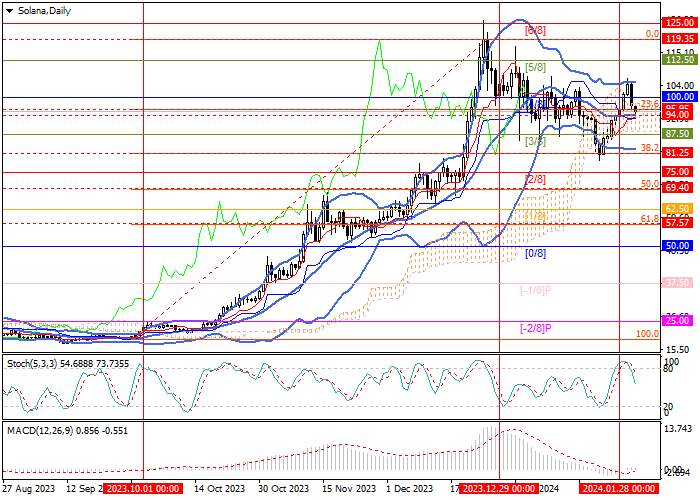
Task: Select the orange 62.50 price label
Action: [677, 209]
